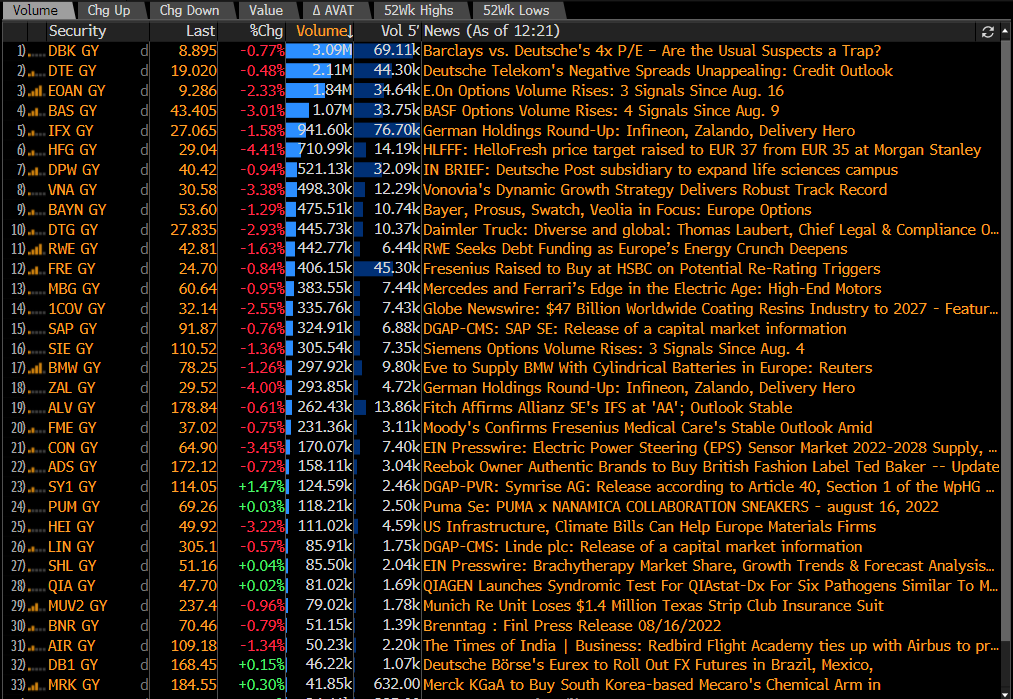Click the delayed 'd' marker for SAP GY

pos(144,329)
